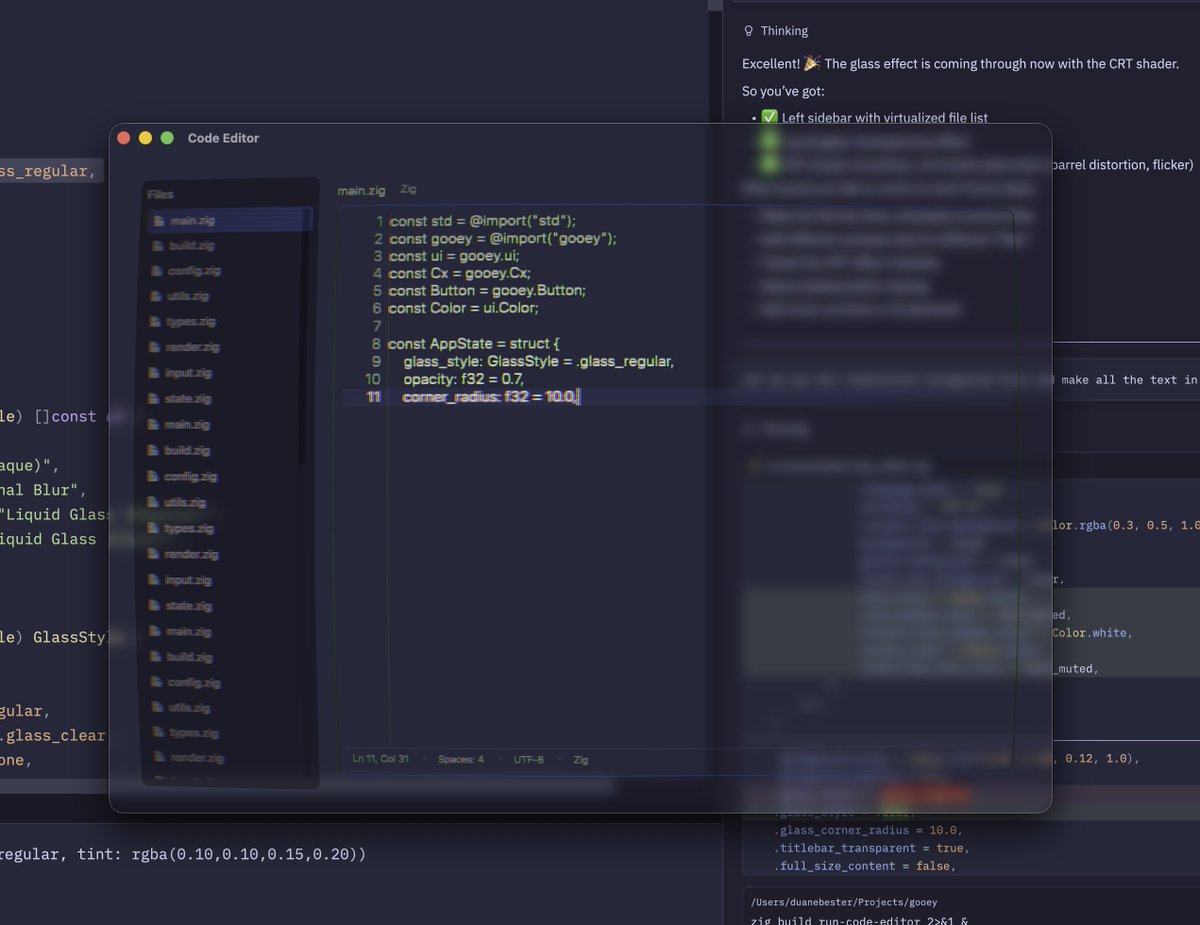1200x925 pixels.
Task: Toggle the titlebar_transparent setting value
Action: [949, 848]
